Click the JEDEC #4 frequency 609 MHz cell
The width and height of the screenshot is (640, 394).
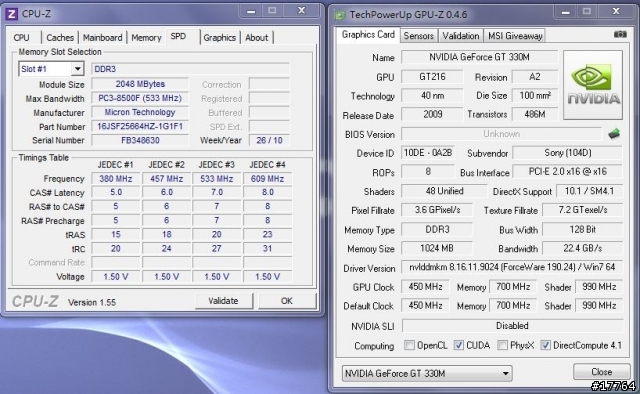click(x=267, y=178)
